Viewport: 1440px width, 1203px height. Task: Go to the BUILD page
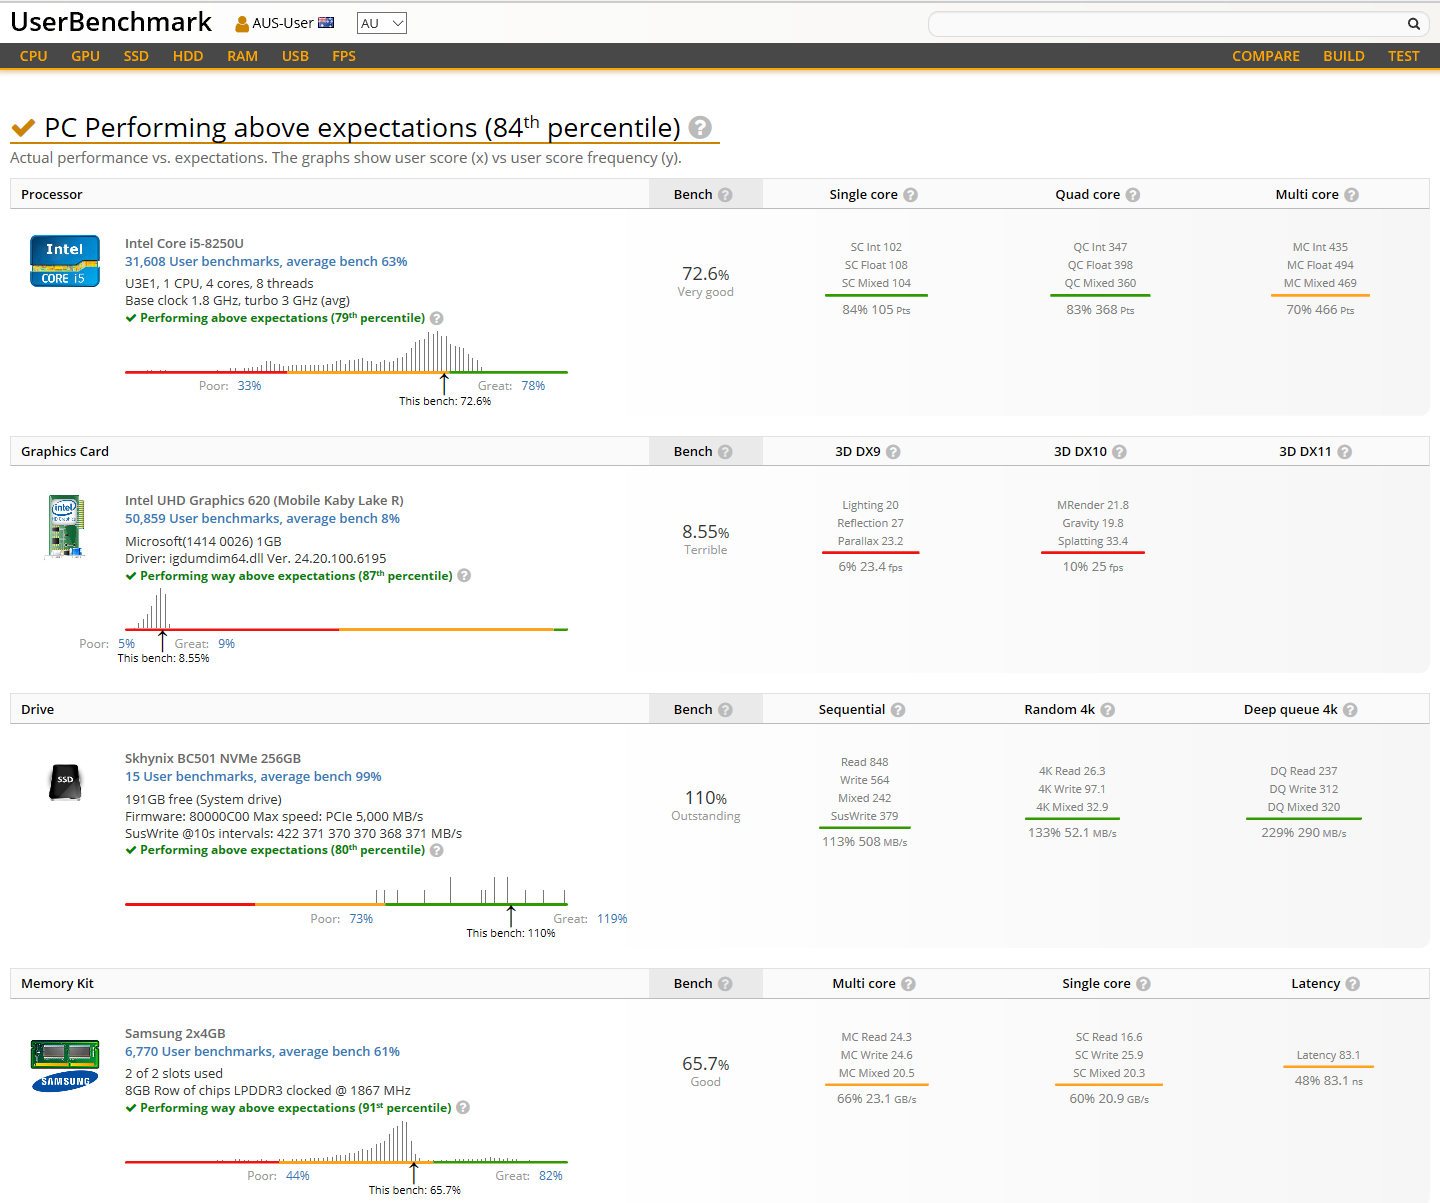pyautogui.click(x=1343, y=56)
